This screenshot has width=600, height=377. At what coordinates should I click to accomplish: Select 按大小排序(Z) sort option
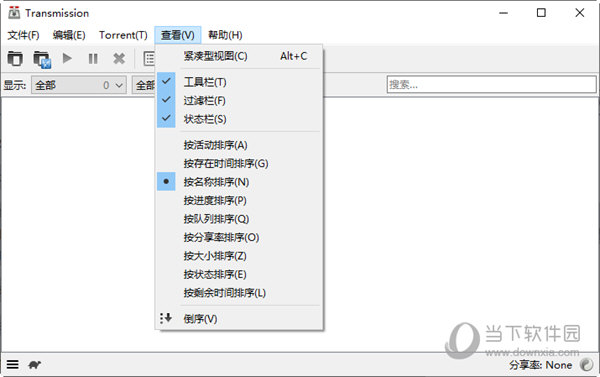coord(240,256)
